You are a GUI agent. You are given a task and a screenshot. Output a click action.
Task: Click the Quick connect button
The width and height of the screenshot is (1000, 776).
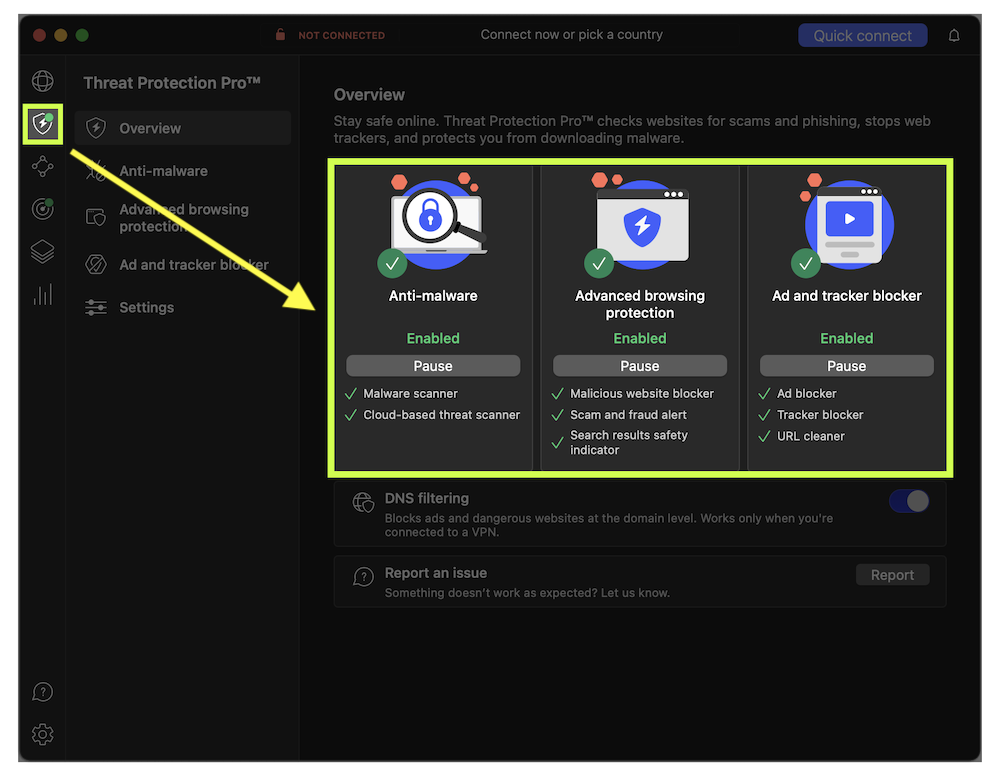[x=862, y=36]
